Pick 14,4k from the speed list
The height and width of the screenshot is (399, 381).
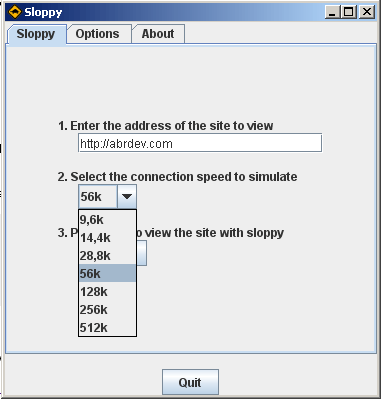(107, 238)
